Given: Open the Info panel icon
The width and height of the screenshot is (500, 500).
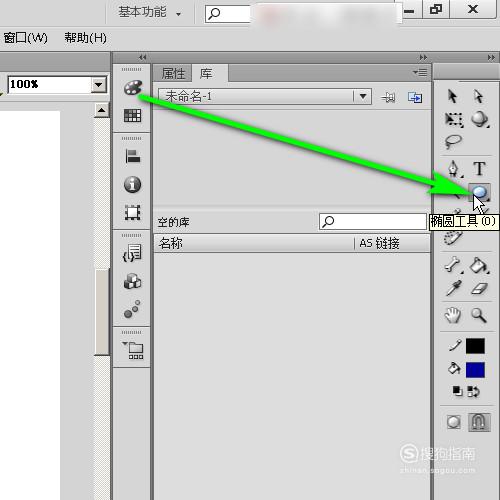Looking at the screenshot, I should click(132, 184).
